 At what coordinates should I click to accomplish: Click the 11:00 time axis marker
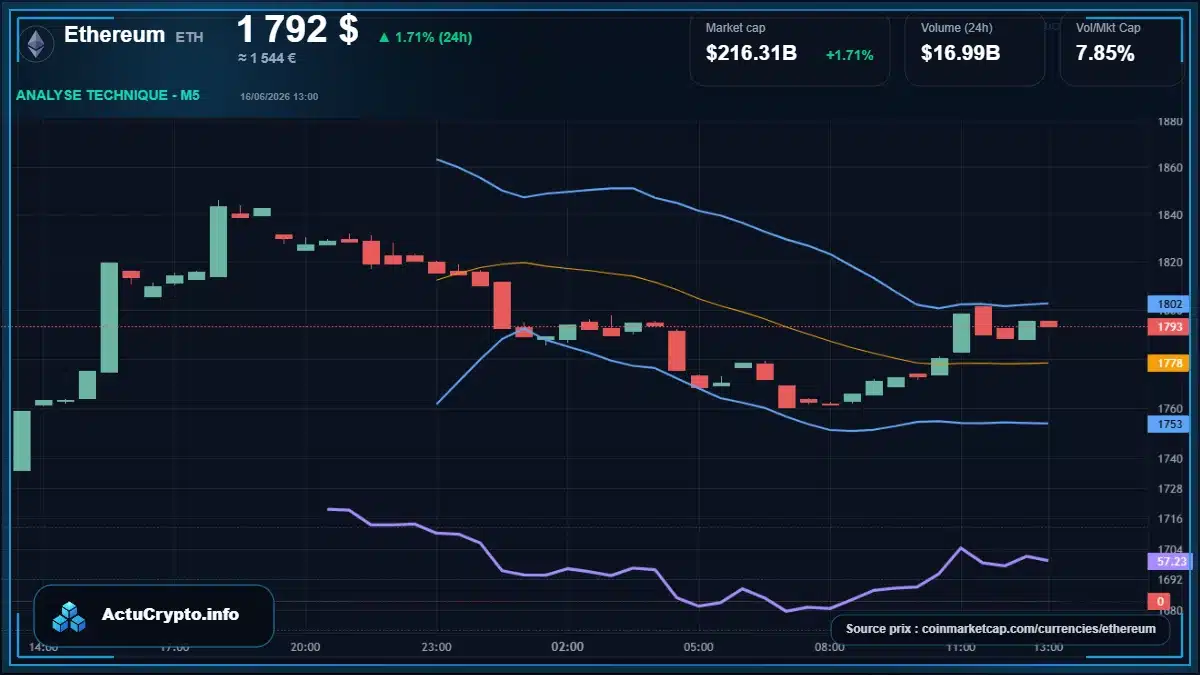pyautogui.click(x=960, y=647)
